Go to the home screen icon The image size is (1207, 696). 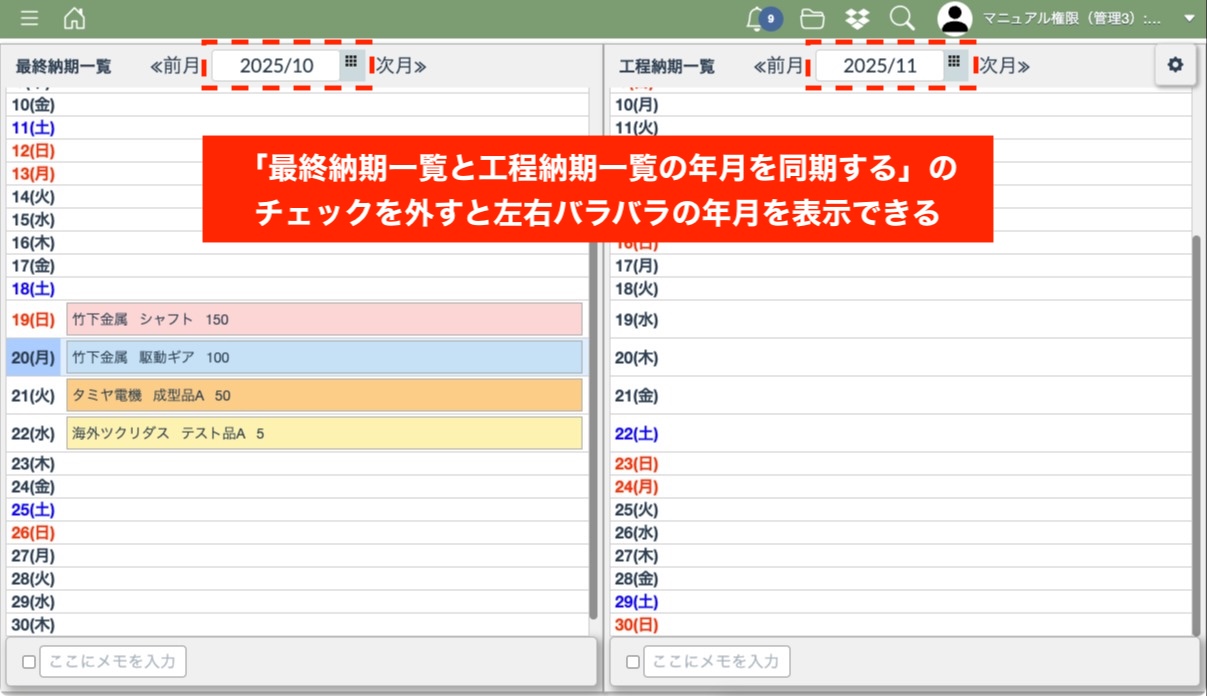coord(74,18)
